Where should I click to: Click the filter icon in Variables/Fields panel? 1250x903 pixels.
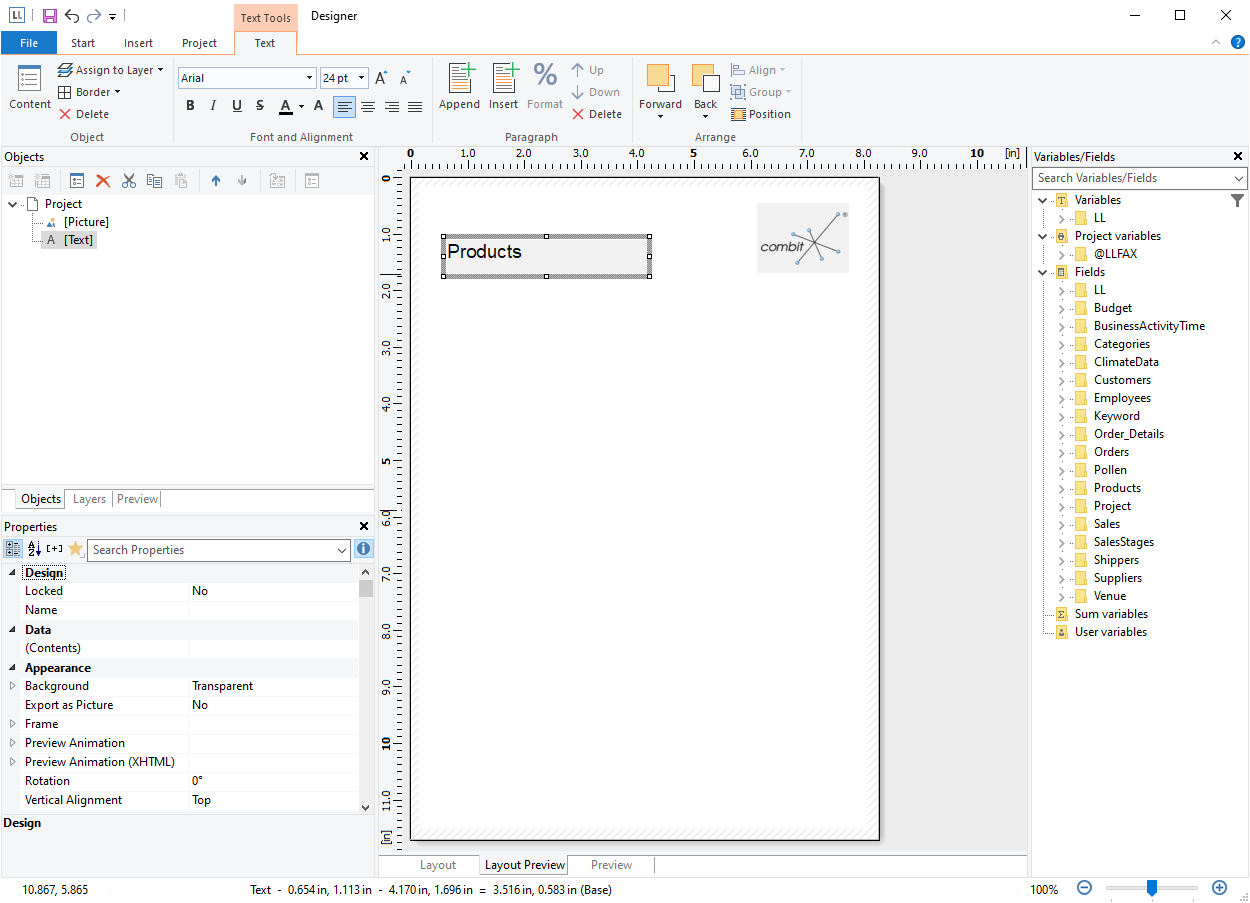tap(1238, 201)
